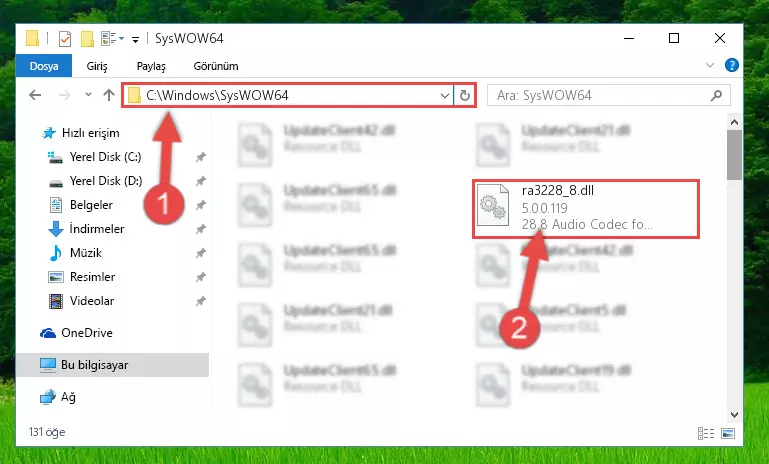This screenshot has height=464, width=769.
Task: Click the ra3228_8.dll gear file icon
Action: pyautogui.click(x=493, y=206)
